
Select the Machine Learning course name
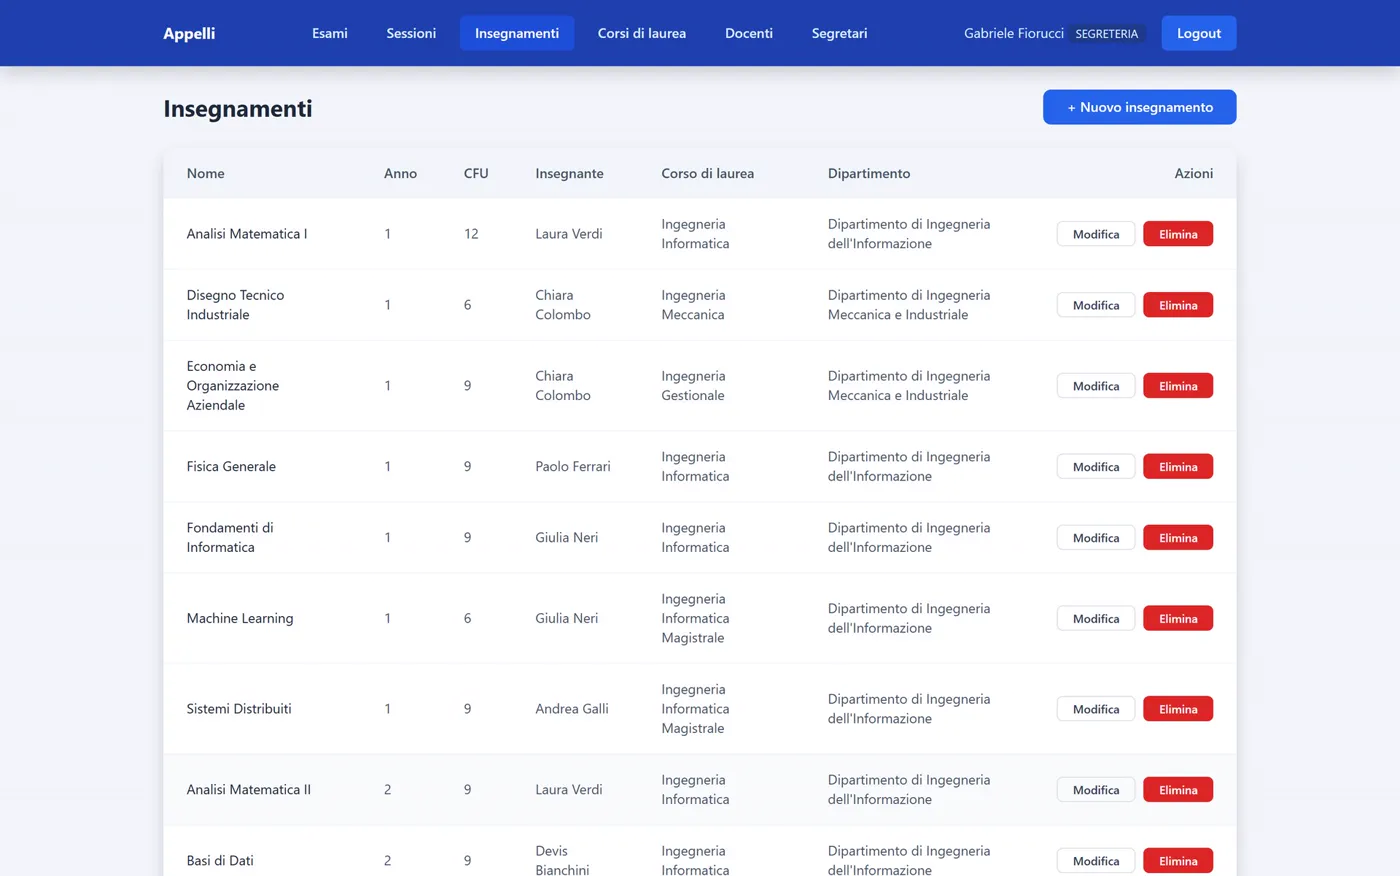[x=240, y=618]
